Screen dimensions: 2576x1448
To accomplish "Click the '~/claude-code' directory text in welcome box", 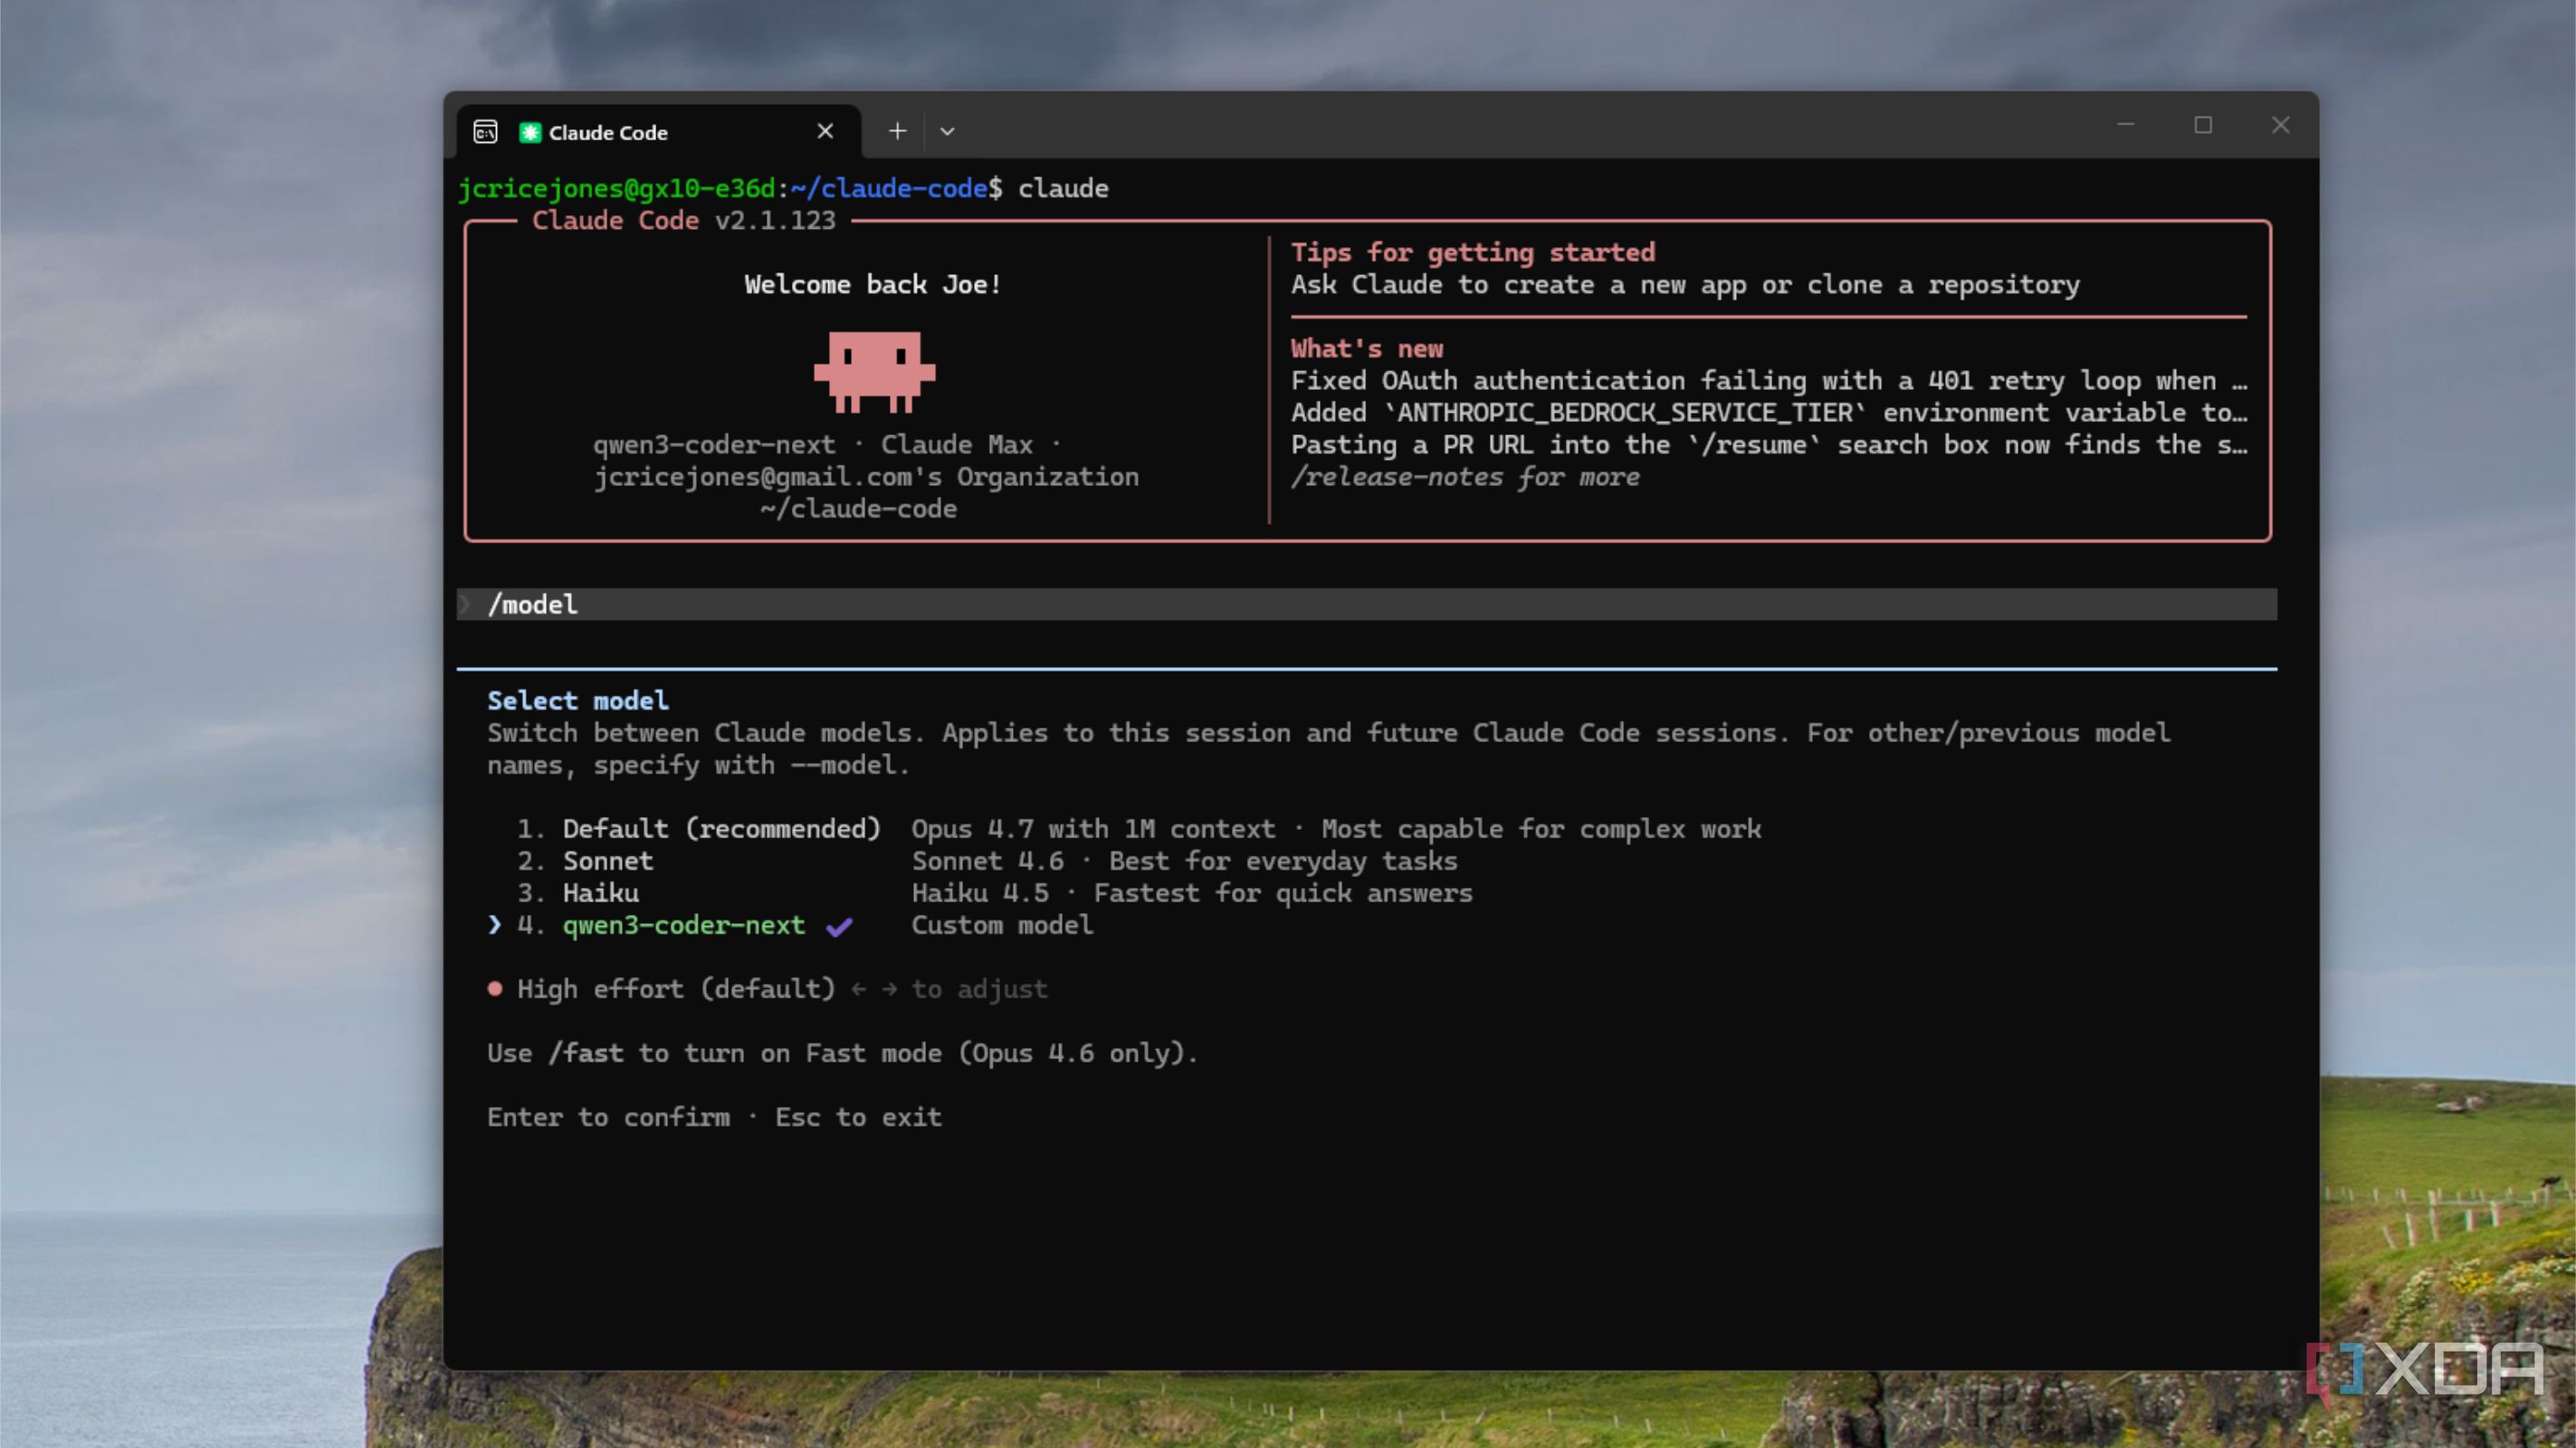I will coord(858,509).
